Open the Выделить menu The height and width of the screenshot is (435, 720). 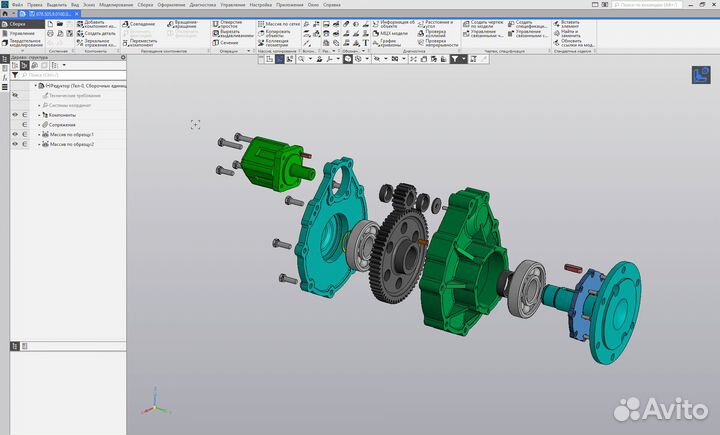pos(56,5)
